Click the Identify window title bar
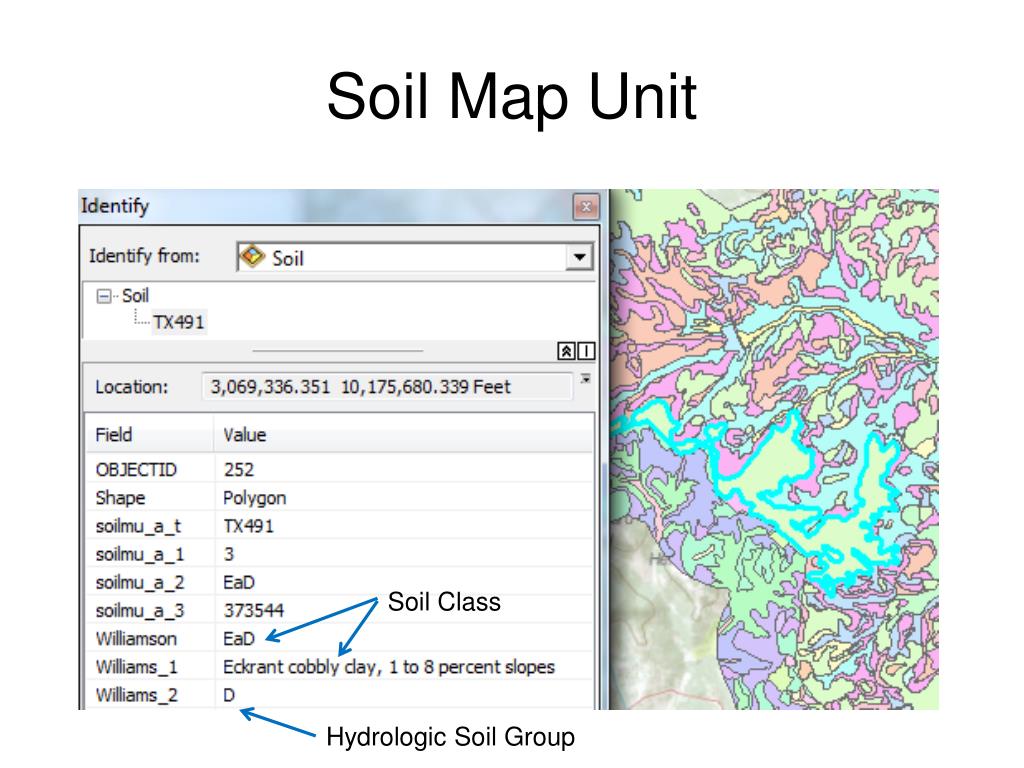 click(339, 206)
